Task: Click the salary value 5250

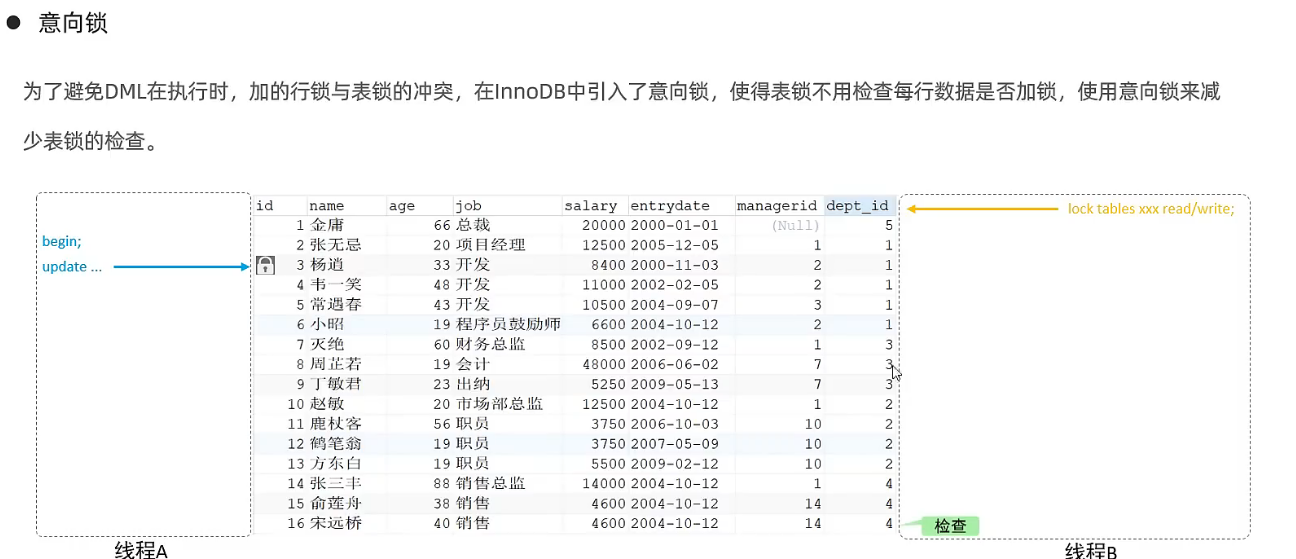Action: coord(608,384)
